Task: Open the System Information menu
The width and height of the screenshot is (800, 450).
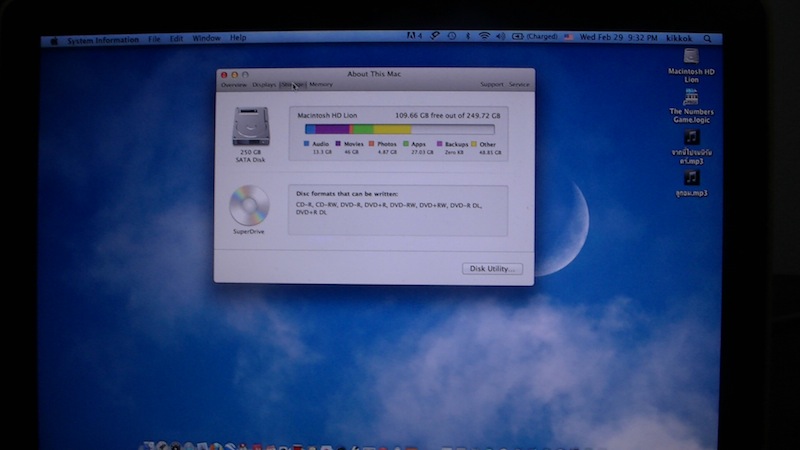Action: click(103, 40)
